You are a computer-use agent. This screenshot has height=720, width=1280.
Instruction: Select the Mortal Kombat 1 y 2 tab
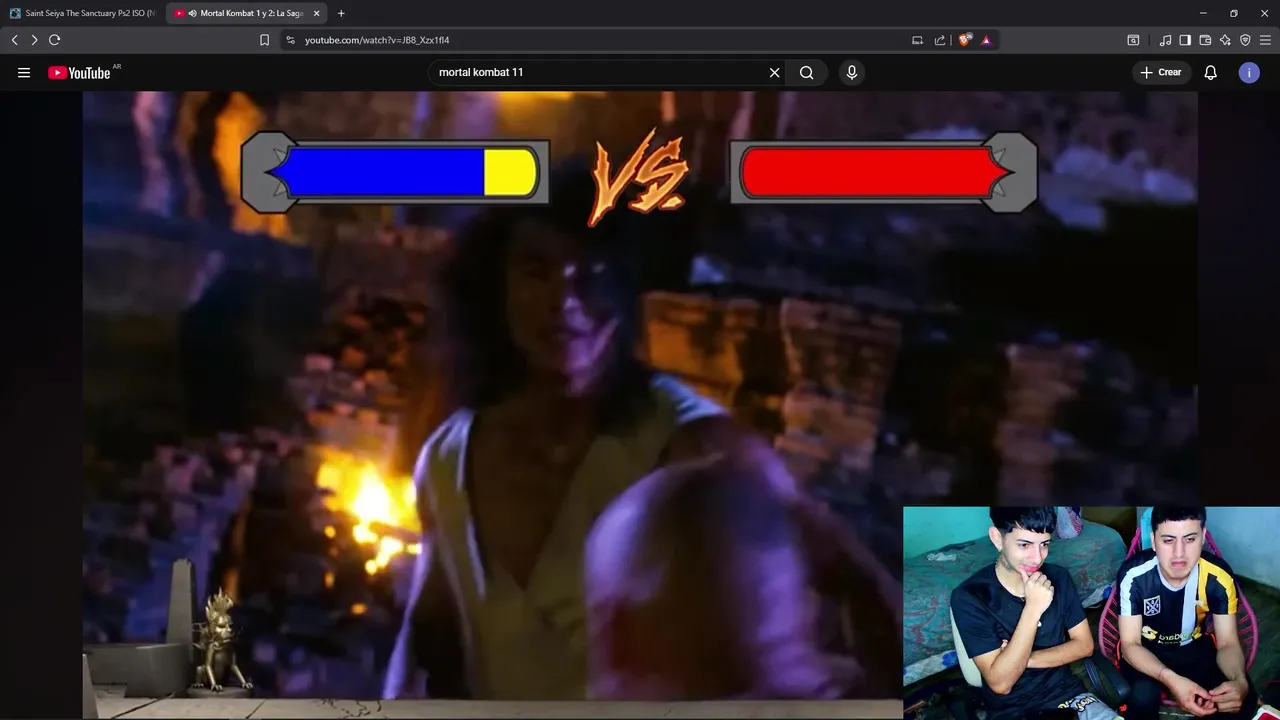tap(247, 13)
